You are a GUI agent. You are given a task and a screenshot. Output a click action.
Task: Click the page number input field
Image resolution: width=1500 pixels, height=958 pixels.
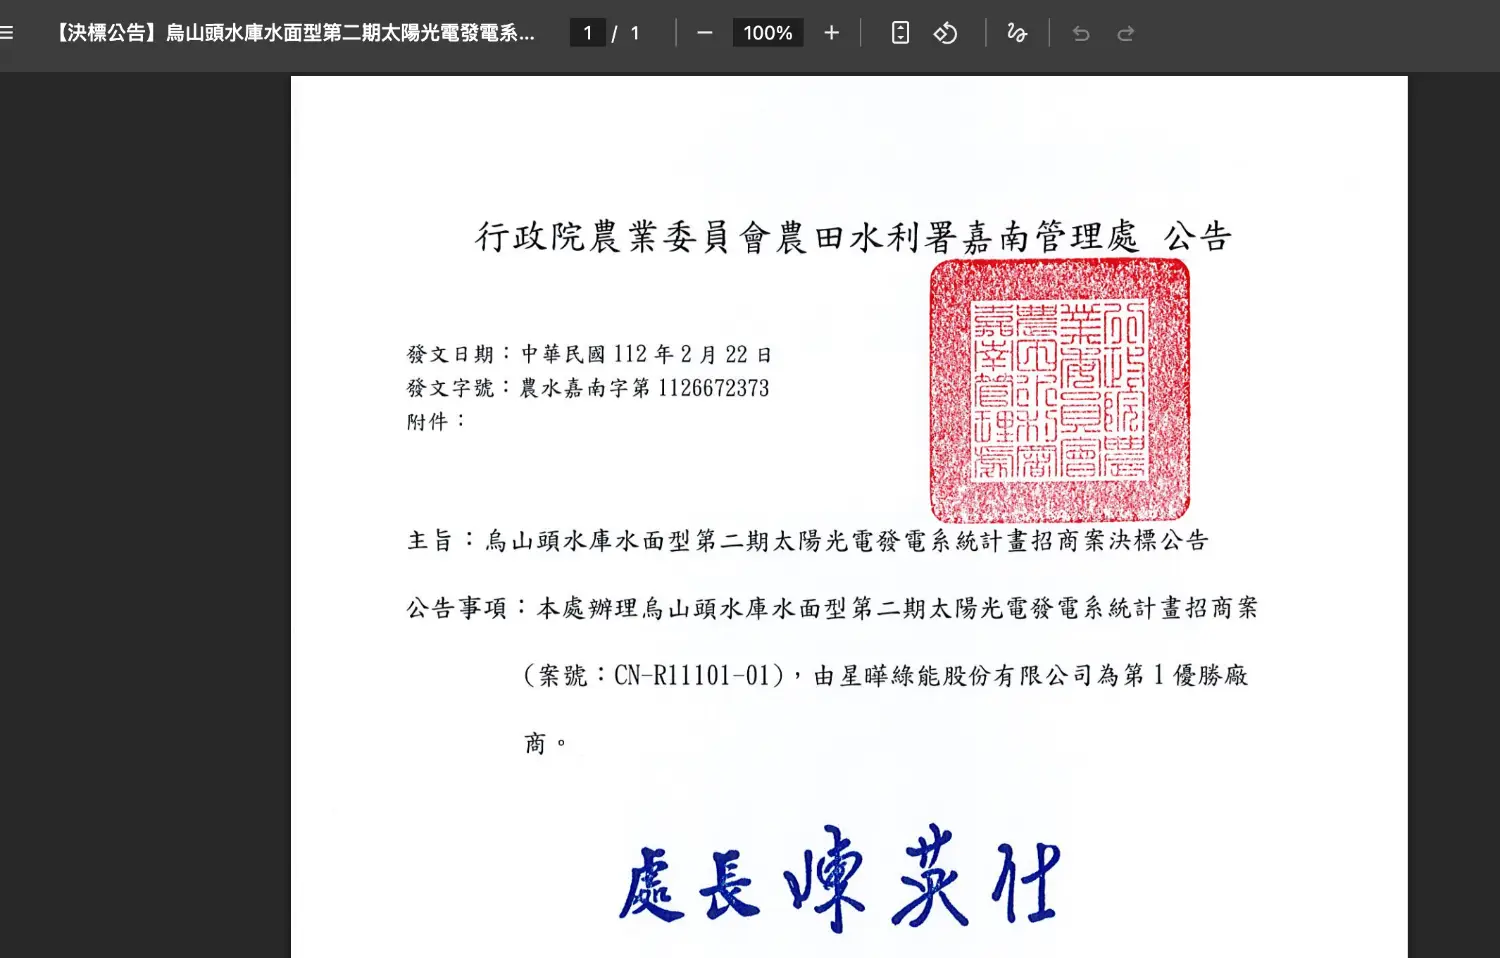click(x=587, y=33)
